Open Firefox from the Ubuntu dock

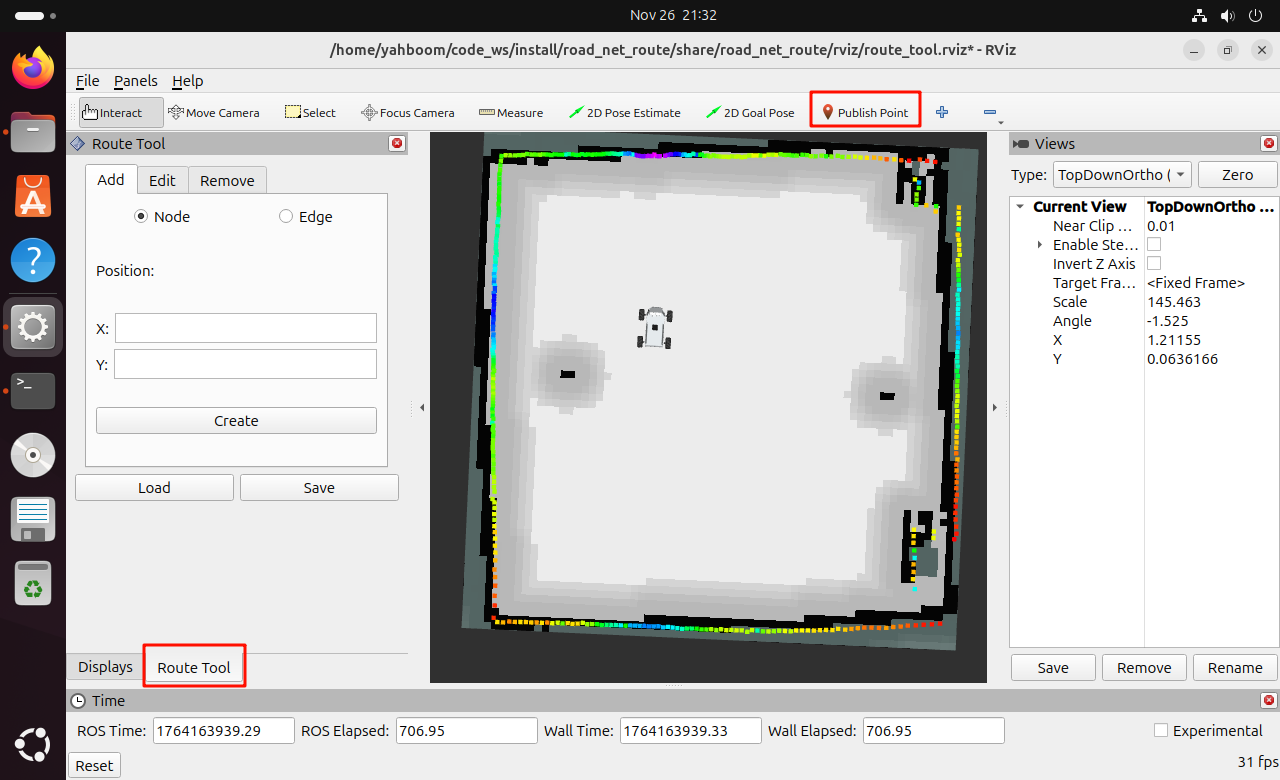33,68
